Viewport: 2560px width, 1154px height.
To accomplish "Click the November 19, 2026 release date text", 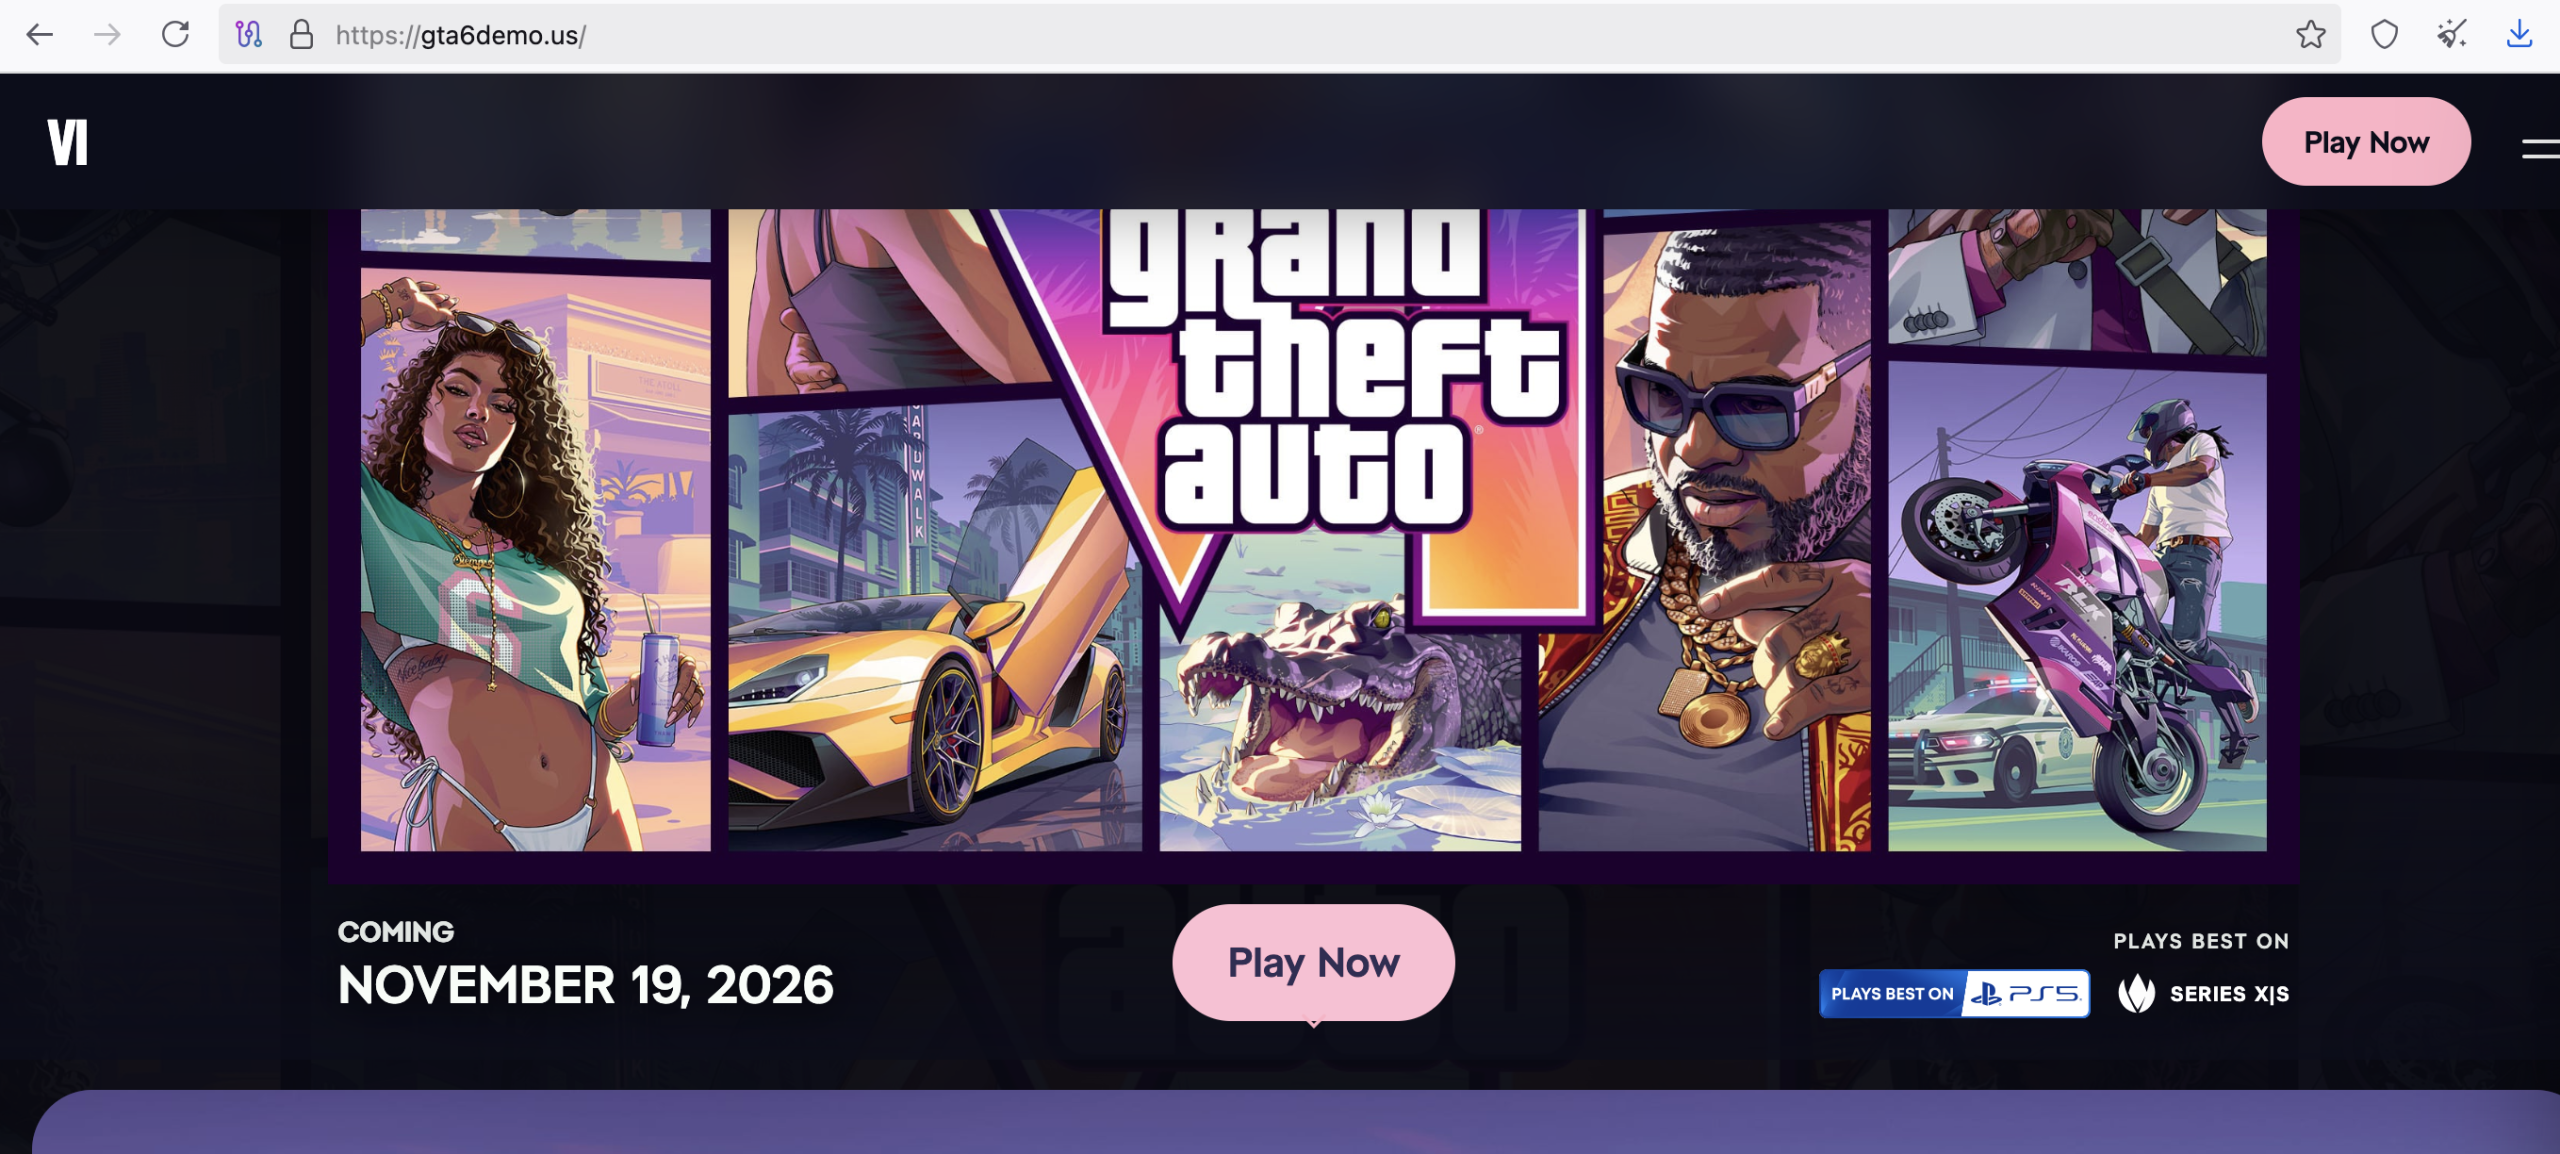I will pyautogui.click(x=586, y=985).
